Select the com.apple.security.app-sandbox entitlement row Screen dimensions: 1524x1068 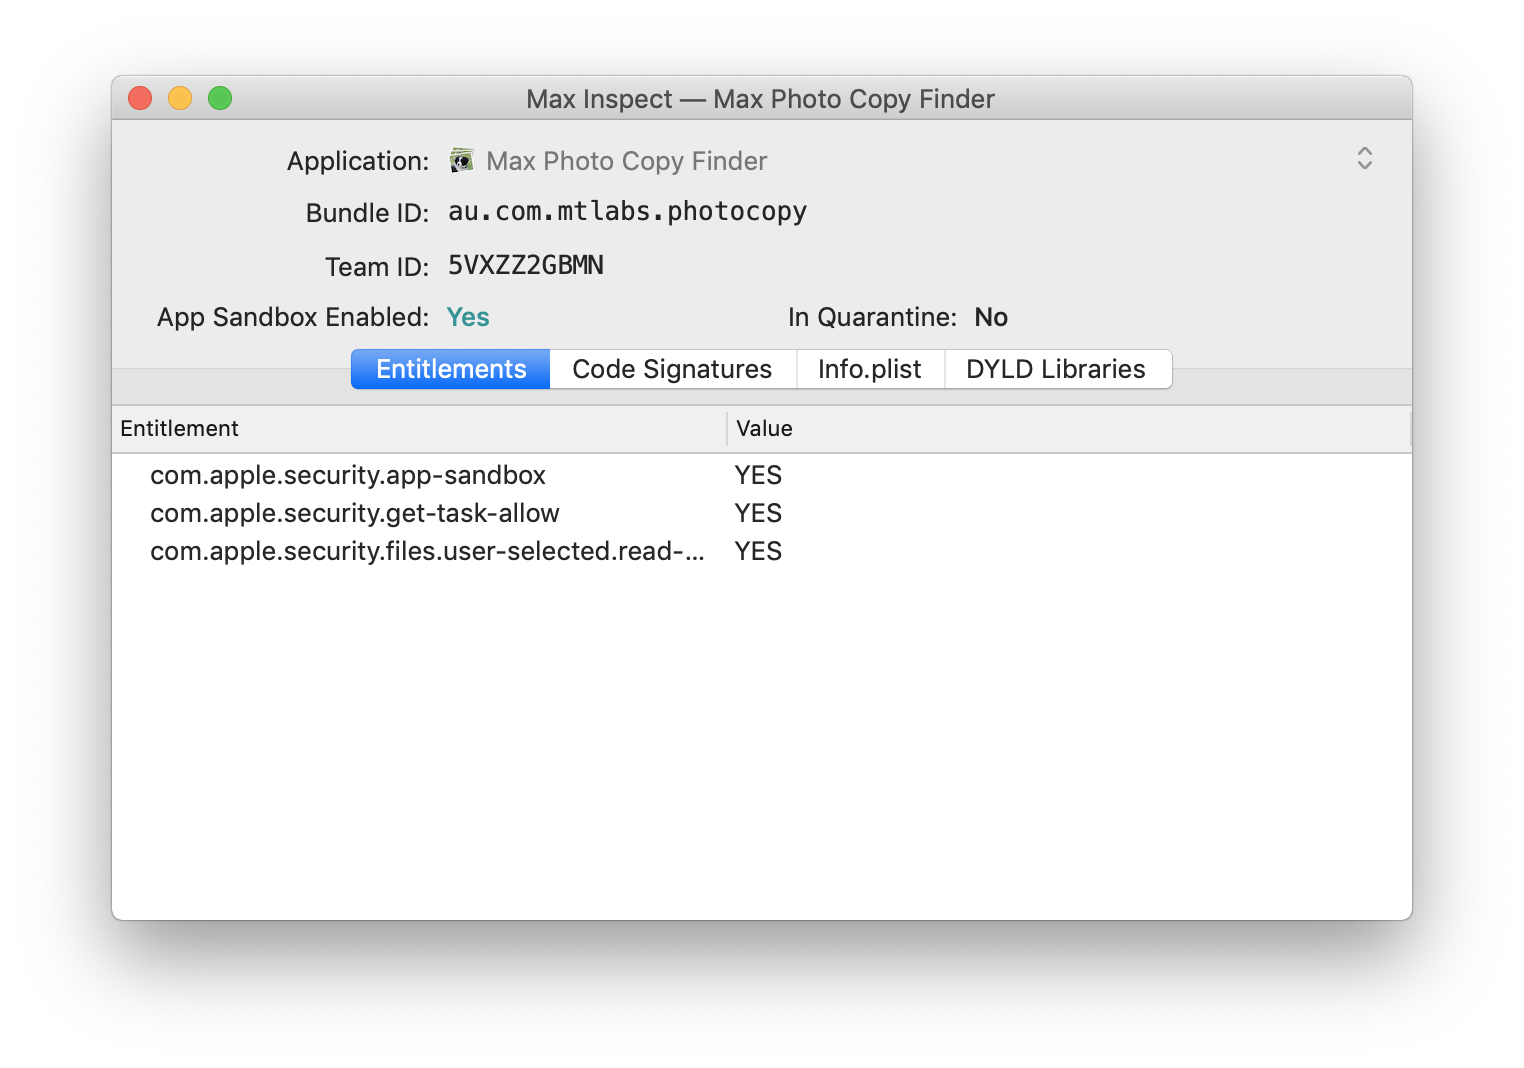(347, 475)
